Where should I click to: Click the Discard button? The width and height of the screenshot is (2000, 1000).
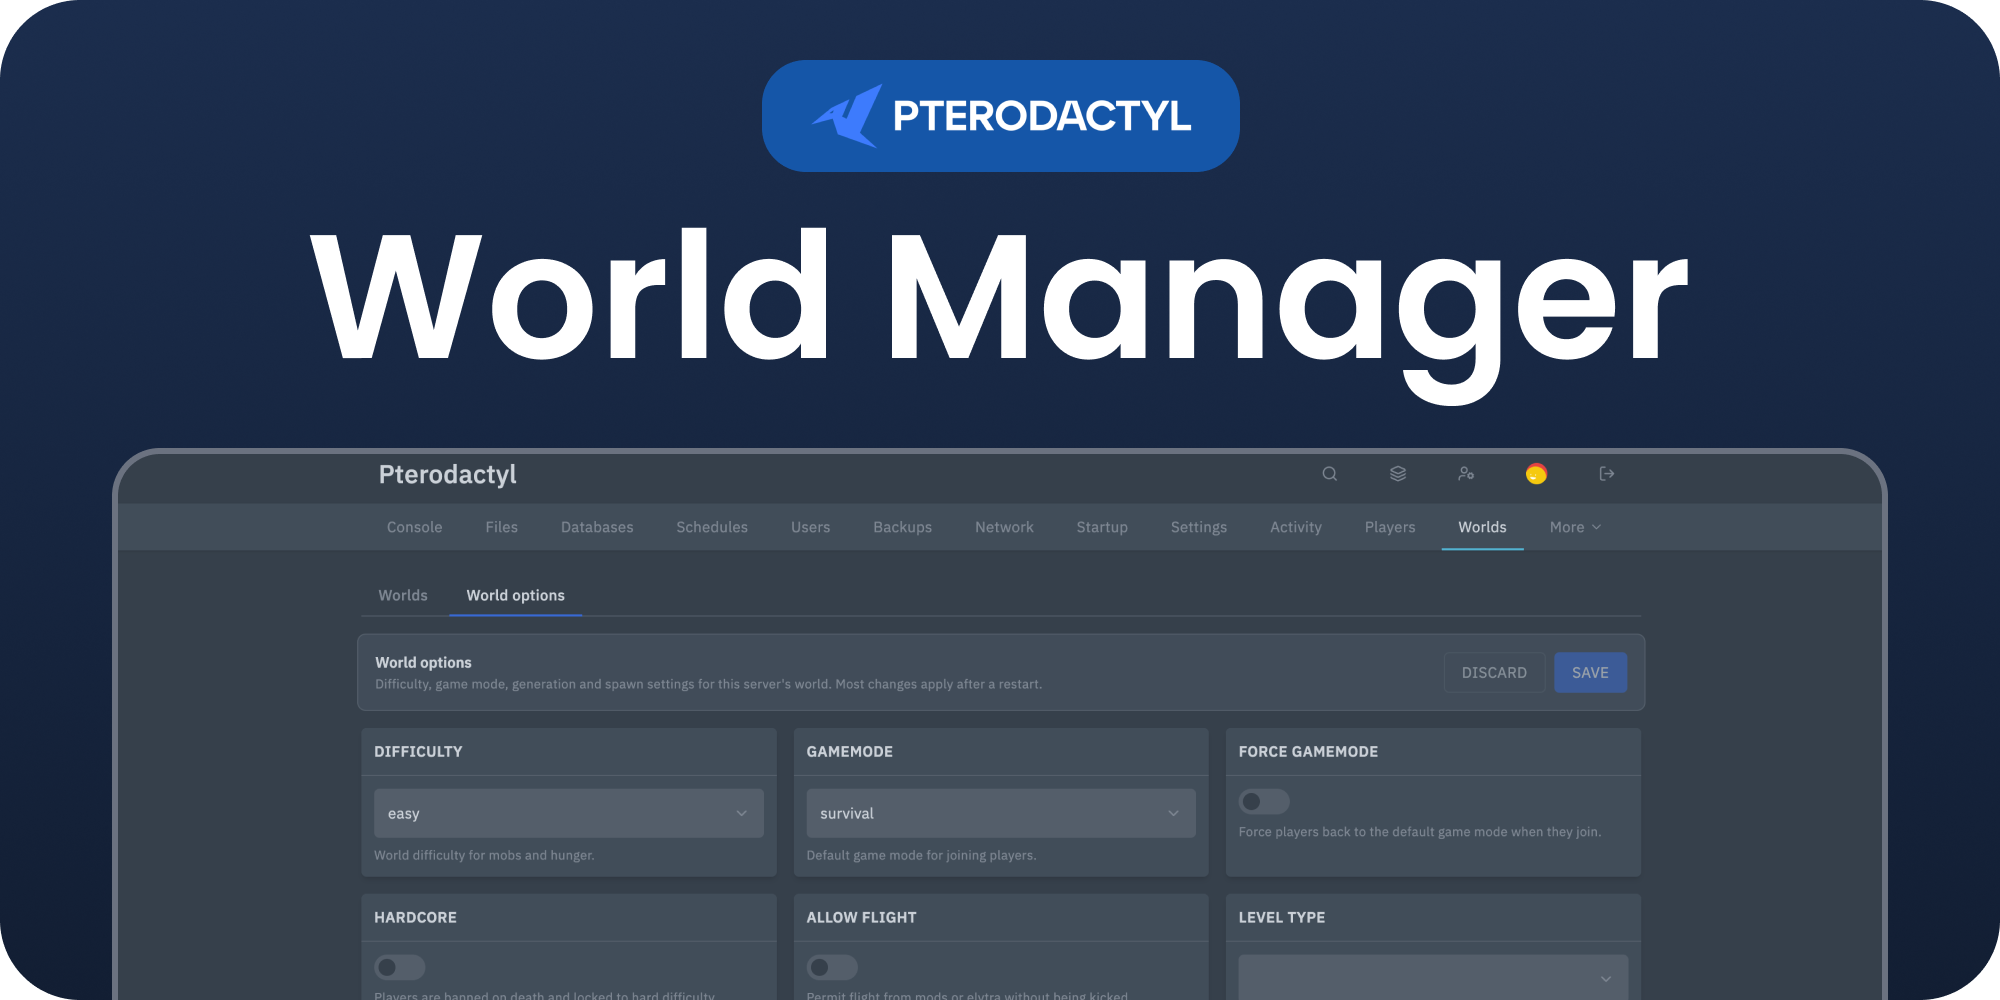pyautogui.click(x=1494, y=673)
